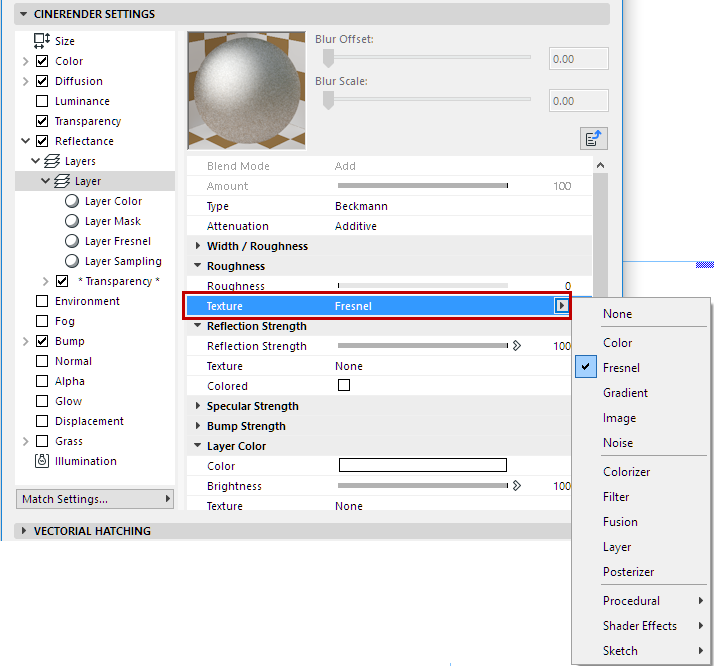Tick the Colored checkbox

[x=344, y=386]
